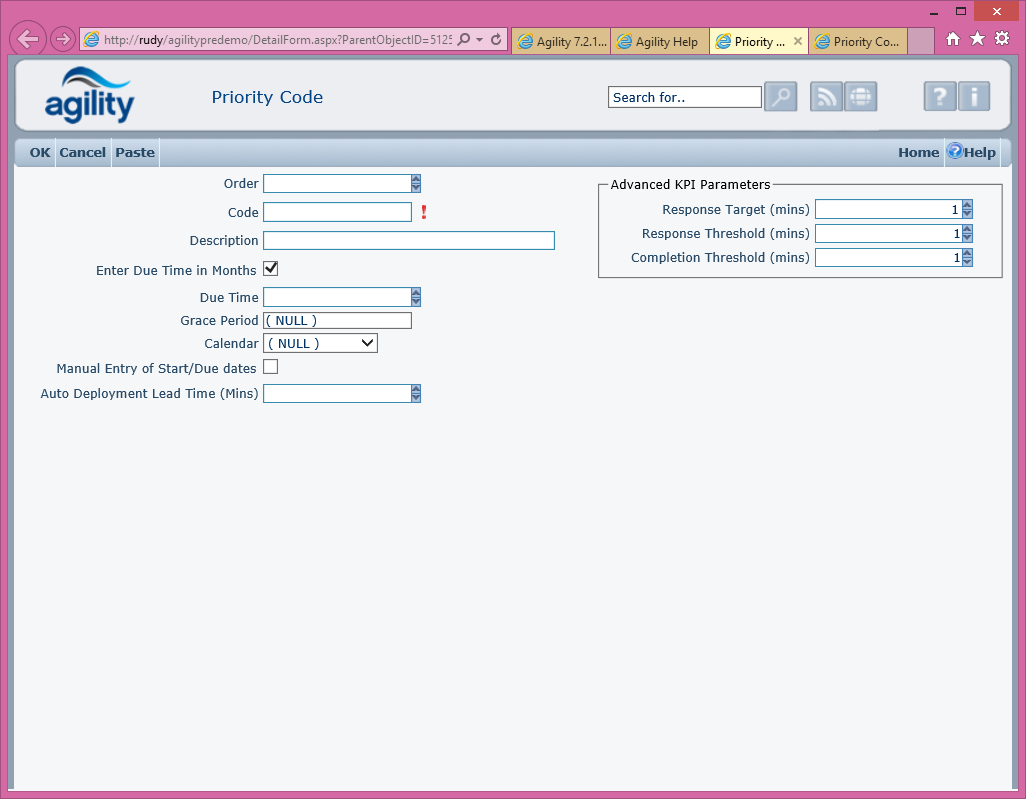The image size is (1026, 799).
Task: Click the magnifier search icon
Action: pos(781,97)
